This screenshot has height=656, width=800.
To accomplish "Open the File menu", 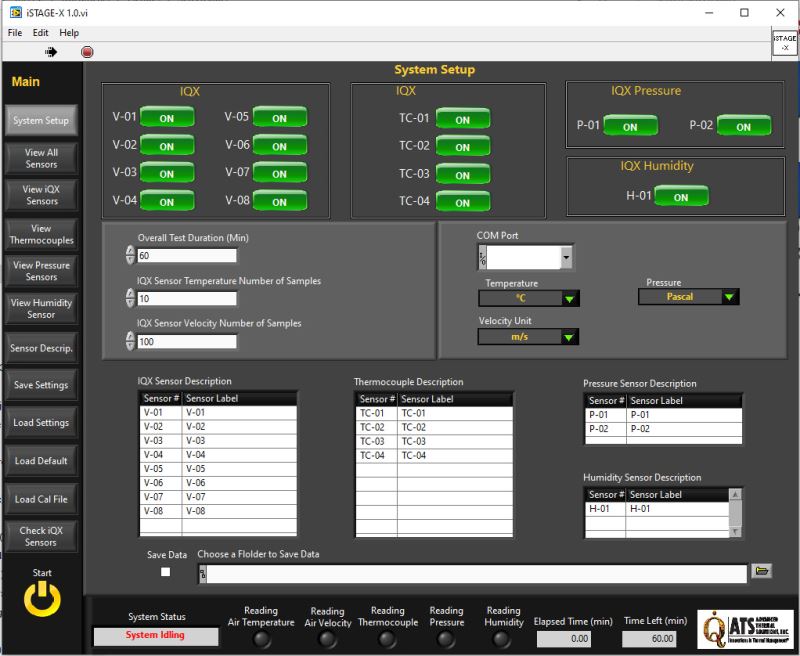I will 15,33.
